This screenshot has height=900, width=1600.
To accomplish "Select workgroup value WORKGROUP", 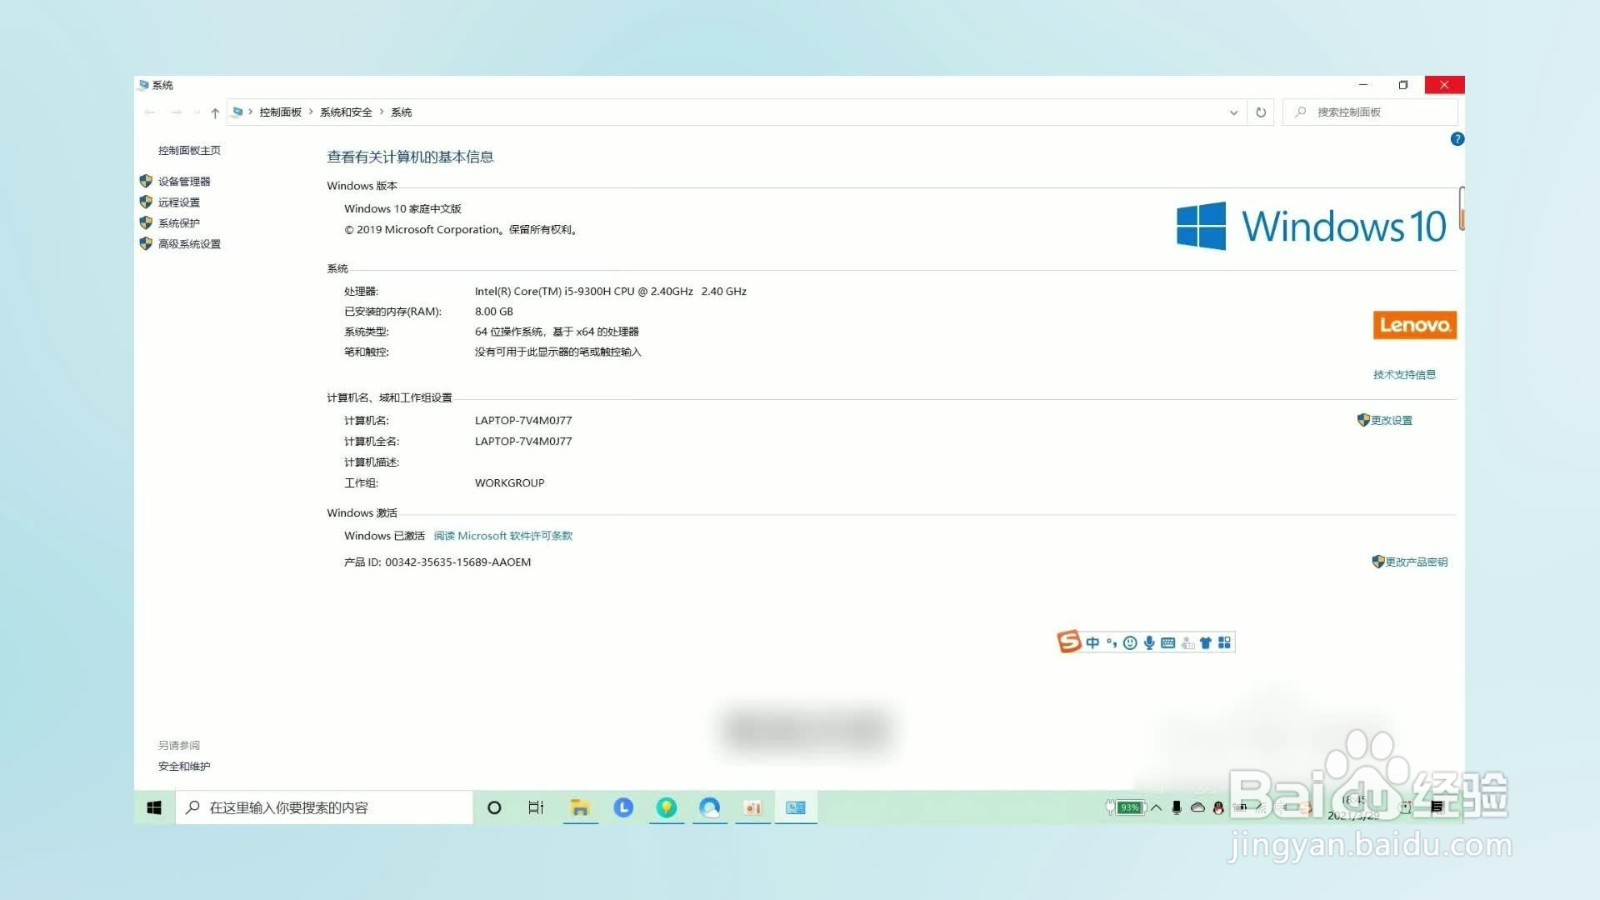I will (x=509, y=483).
